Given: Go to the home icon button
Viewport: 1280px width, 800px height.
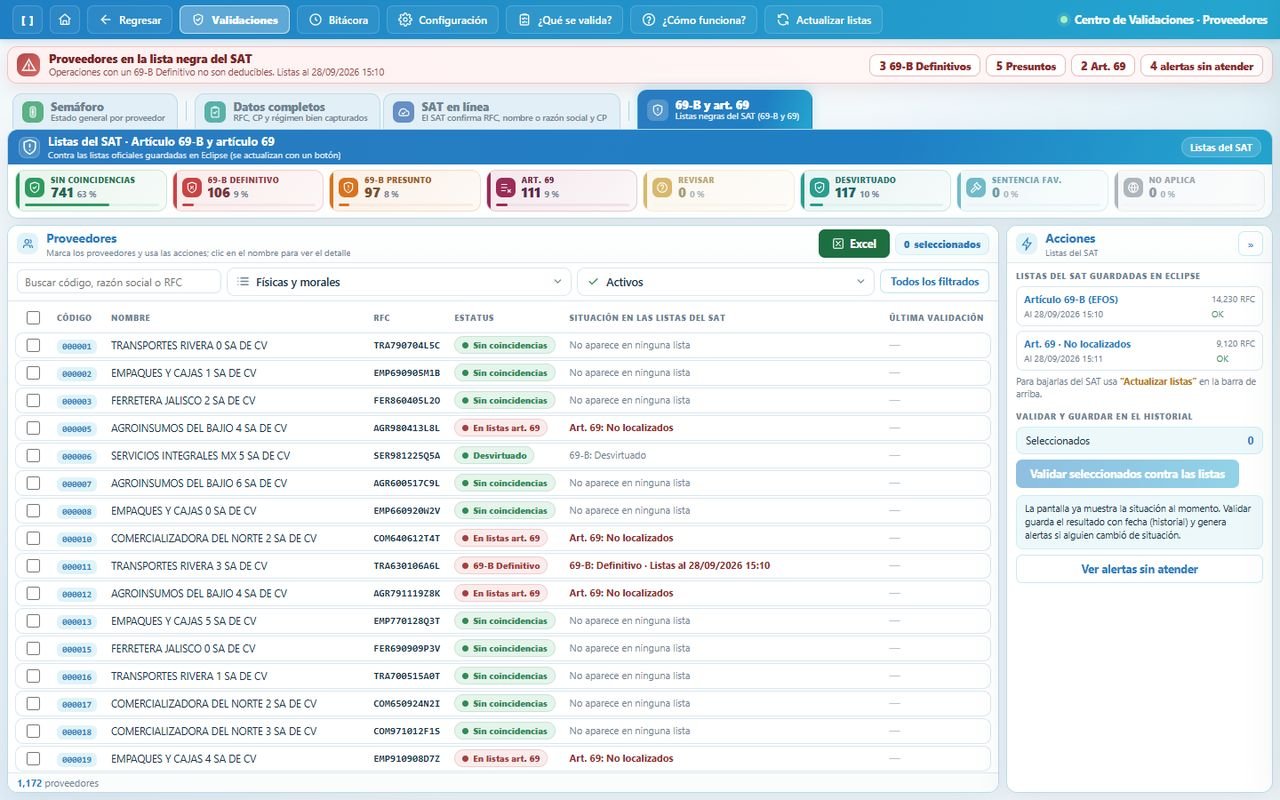Looking at the screenshot, I should [x=65, y=20].
